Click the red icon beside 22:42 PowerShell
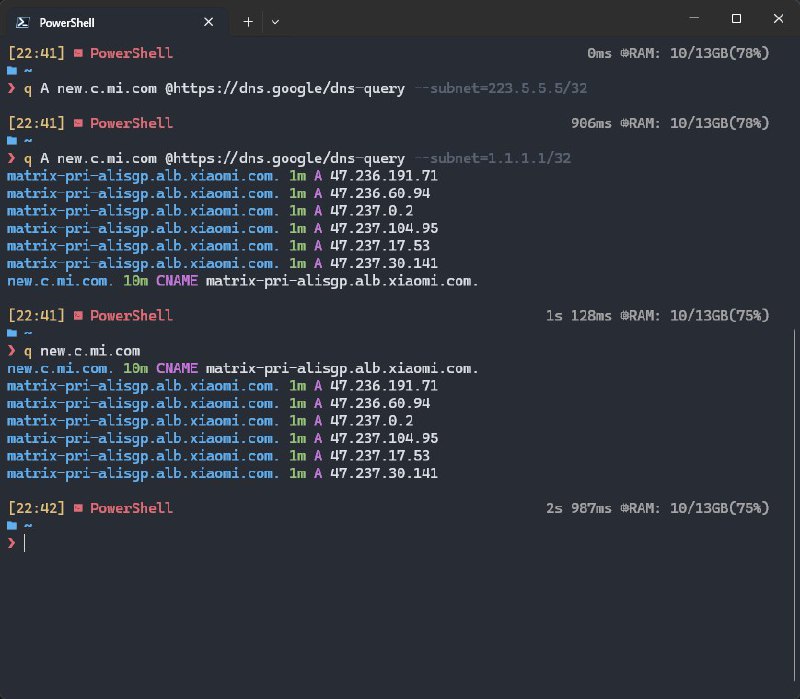Screen dimensions: 800x699 (77, 508)
